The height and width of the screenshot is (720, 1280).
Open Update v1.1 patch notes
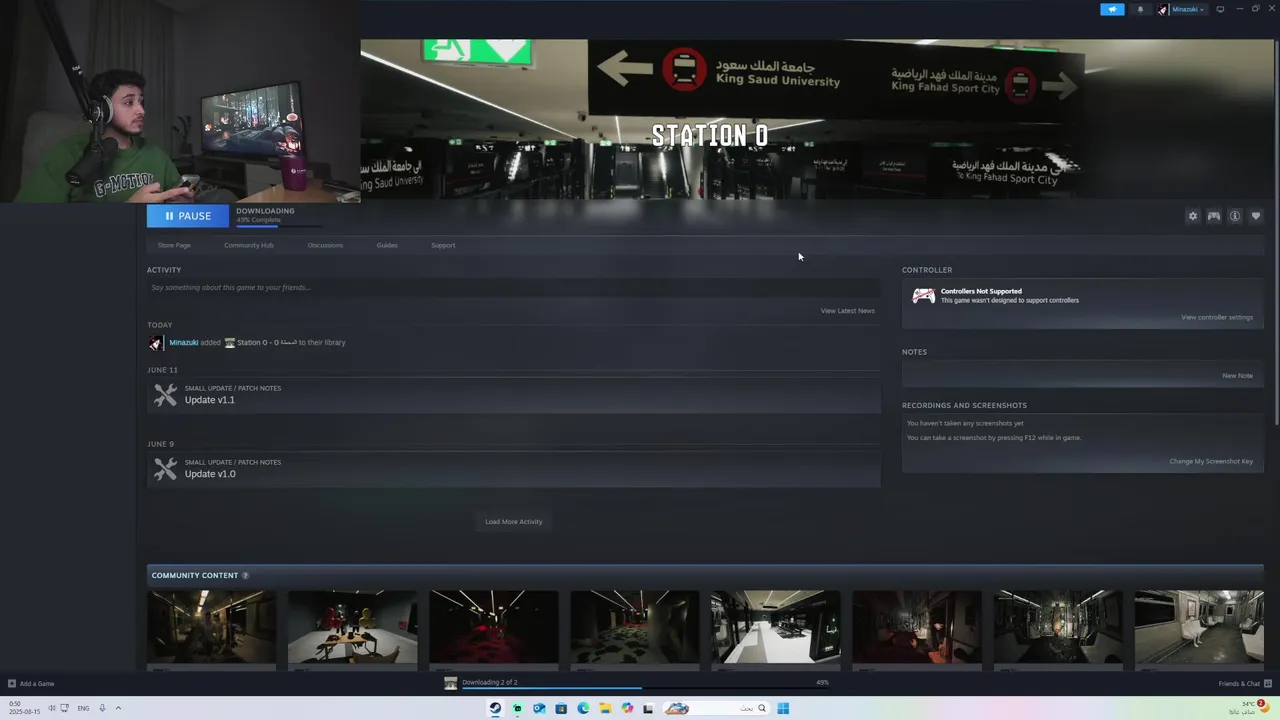[x=514, y=395]
